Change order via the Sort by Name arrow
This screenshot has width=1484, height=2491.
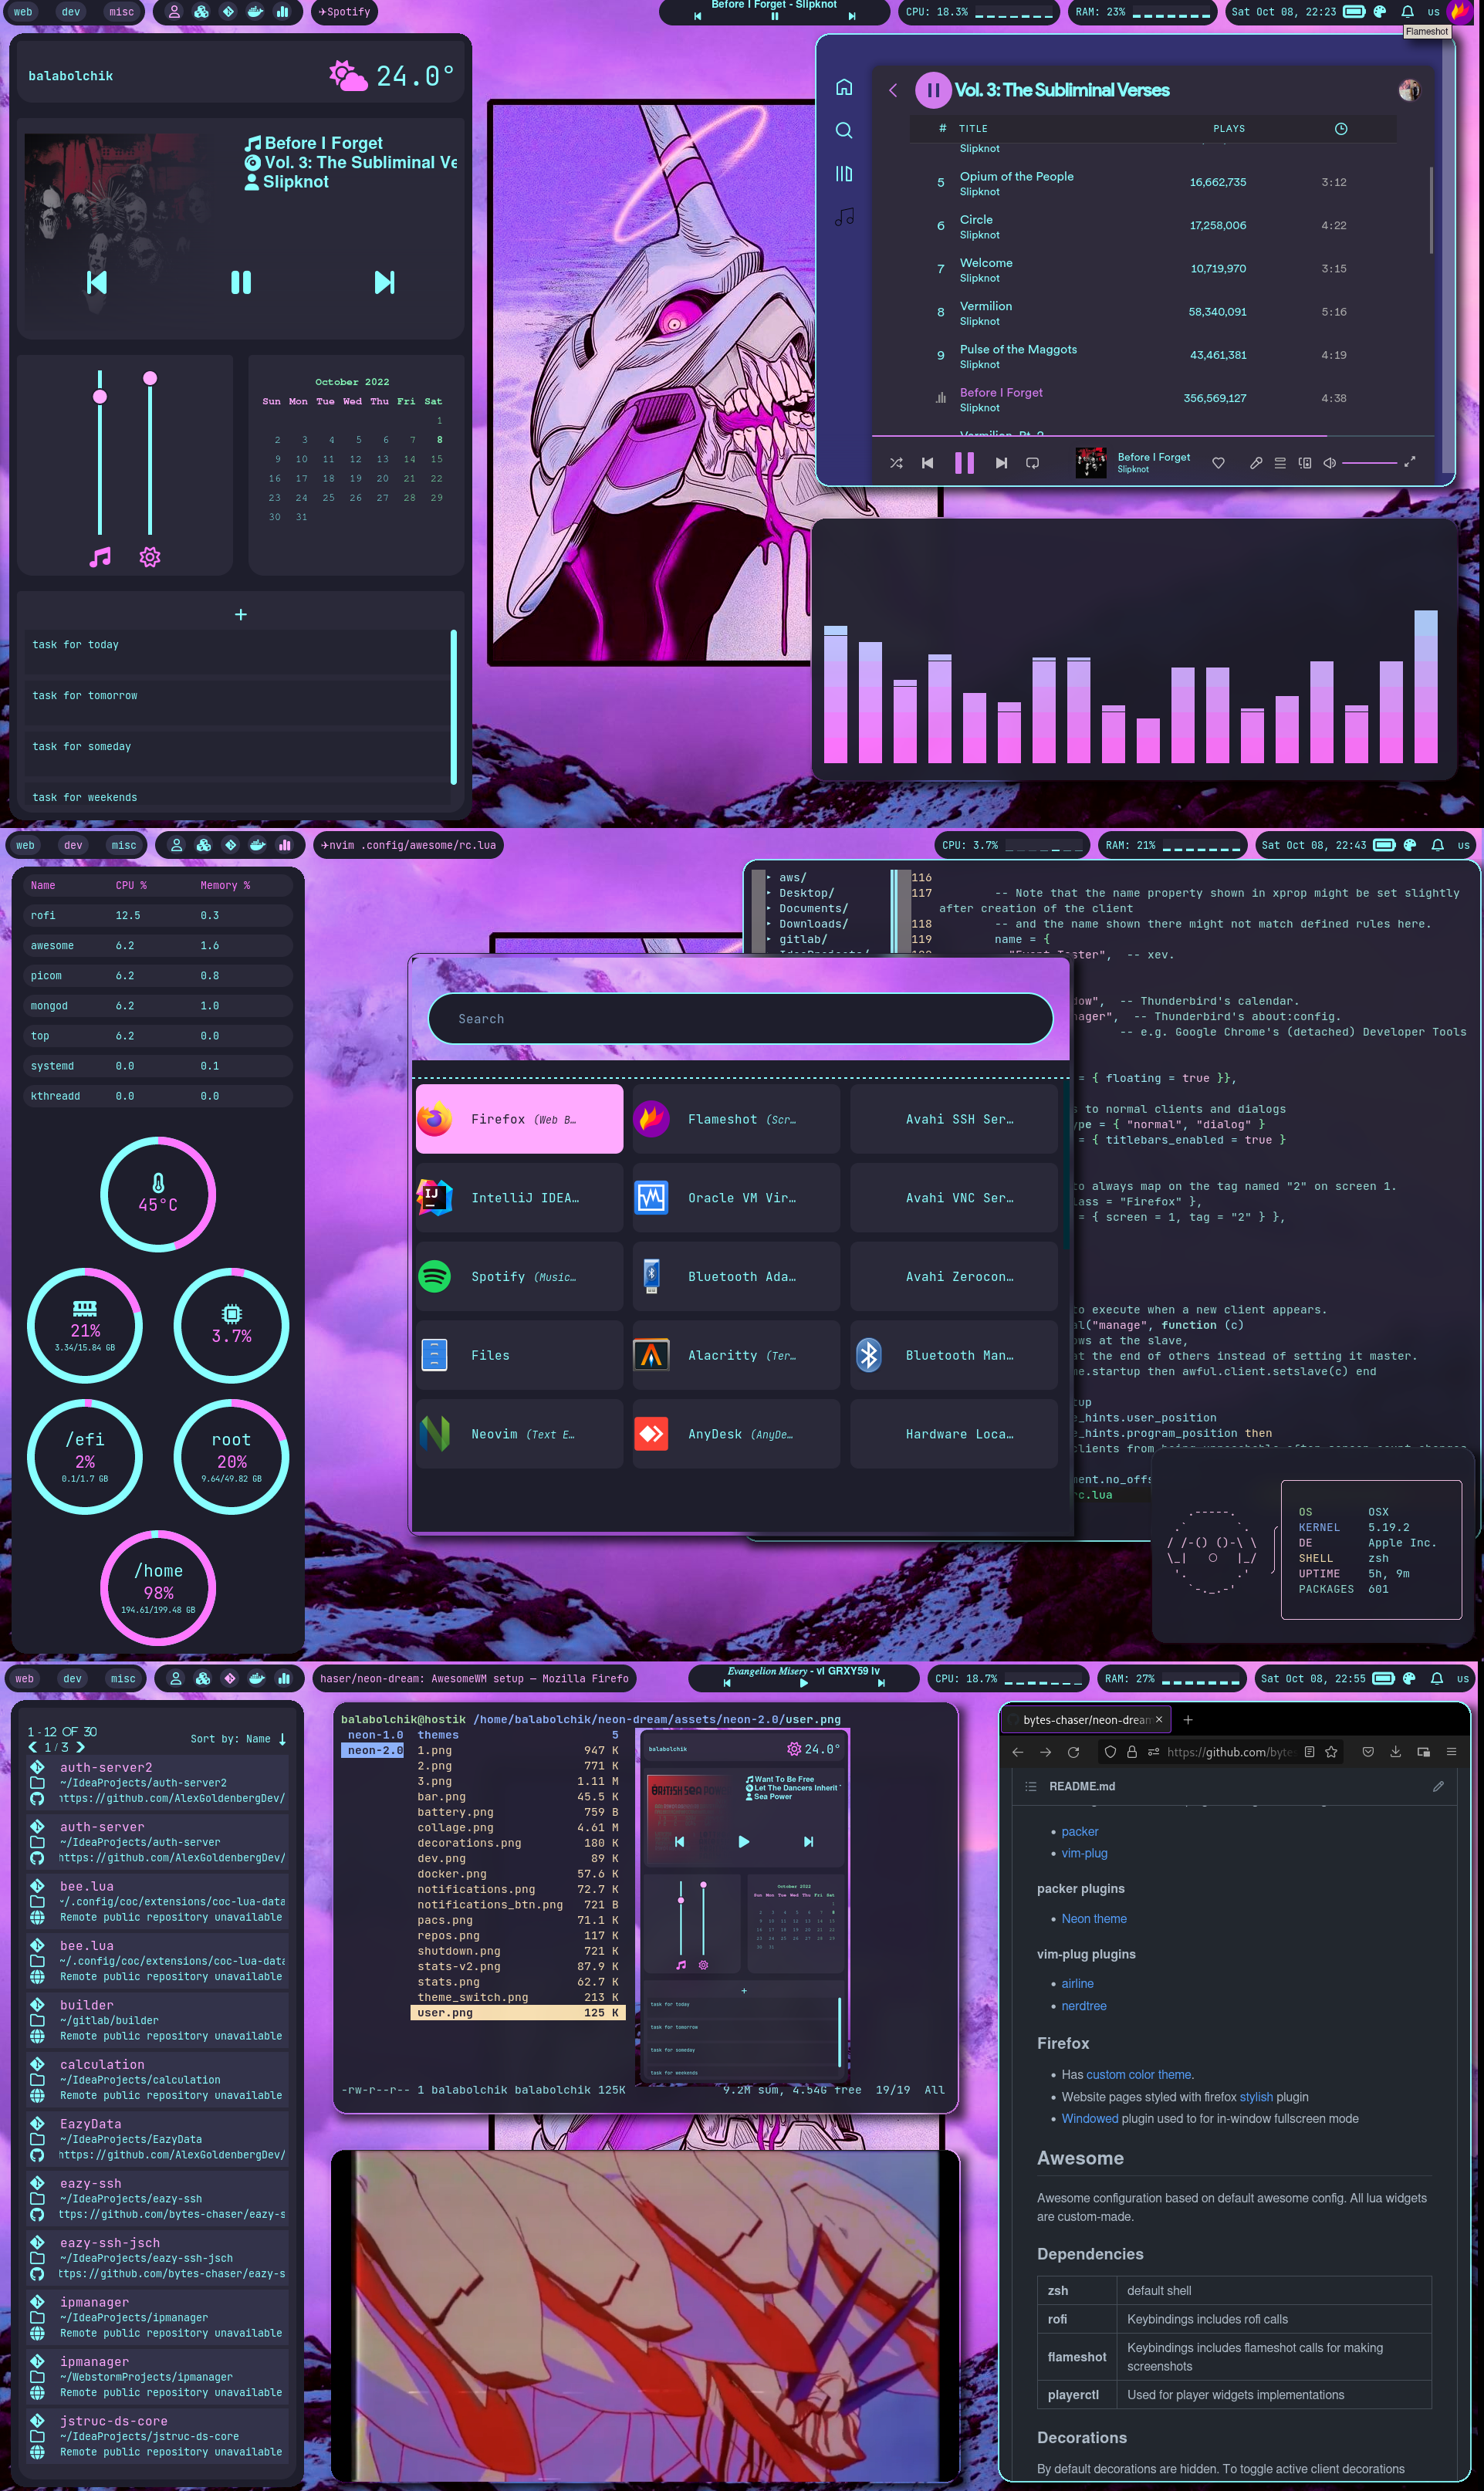282,1739
